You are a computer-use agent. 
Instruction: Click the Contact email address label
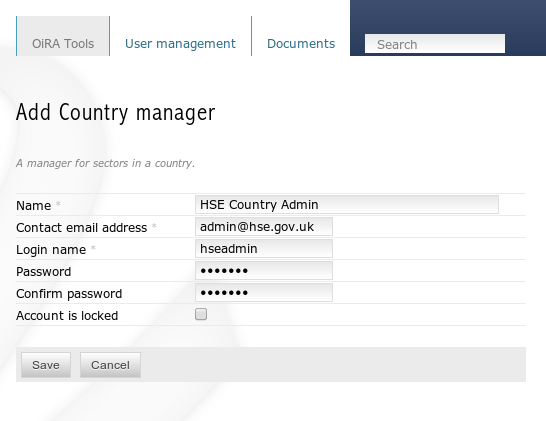coord(81,228)
